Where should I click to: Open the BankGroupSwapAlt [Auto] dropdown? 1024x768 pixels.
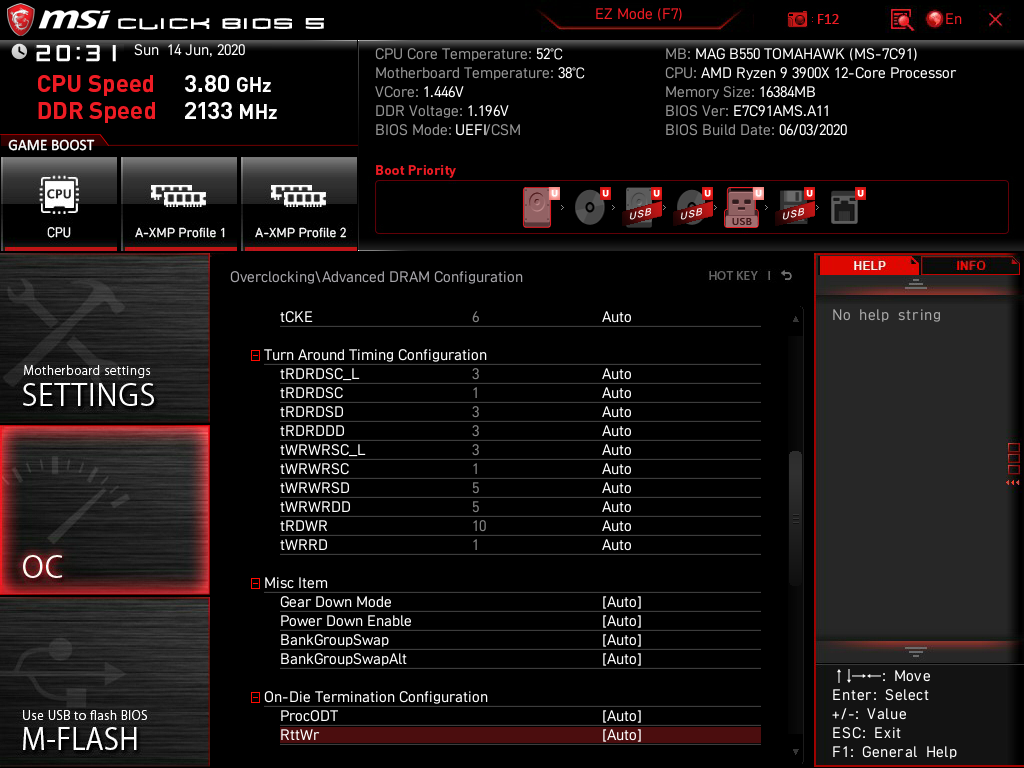tap(622, 659)
